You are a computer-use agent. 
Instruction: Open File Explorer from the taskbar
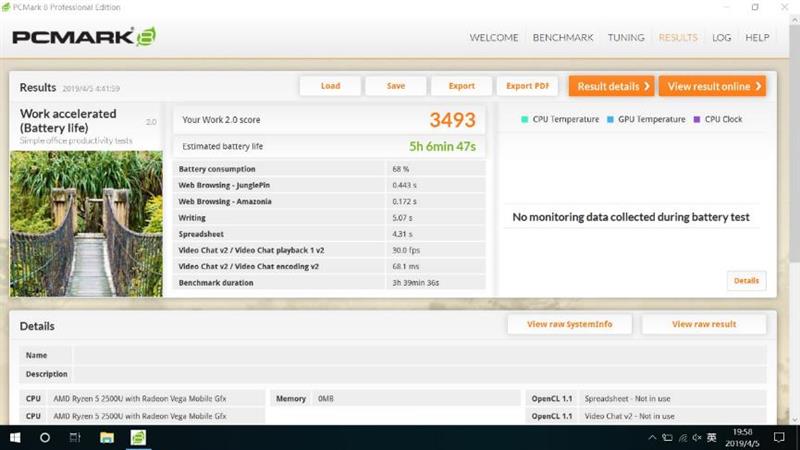tap(106, 438)
